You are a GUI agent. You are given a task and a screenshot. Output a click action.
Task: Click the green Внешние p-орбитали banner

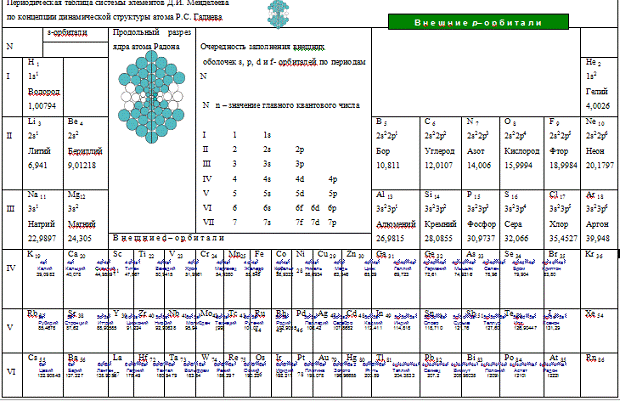tap(487, 22)
